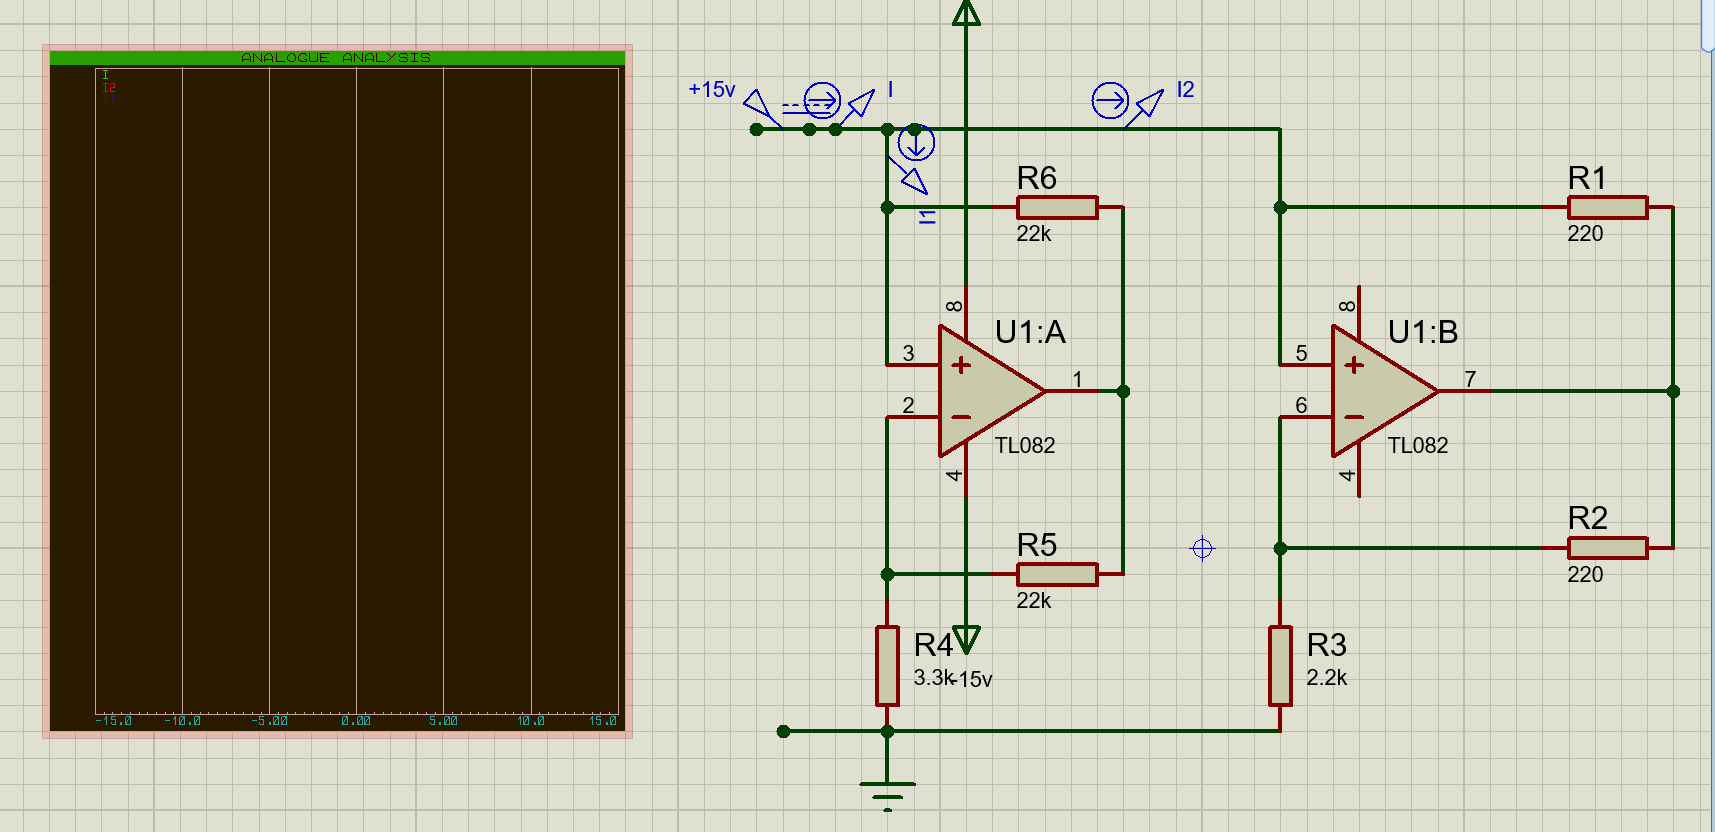Select resistor R3 2.2k

1280,666
